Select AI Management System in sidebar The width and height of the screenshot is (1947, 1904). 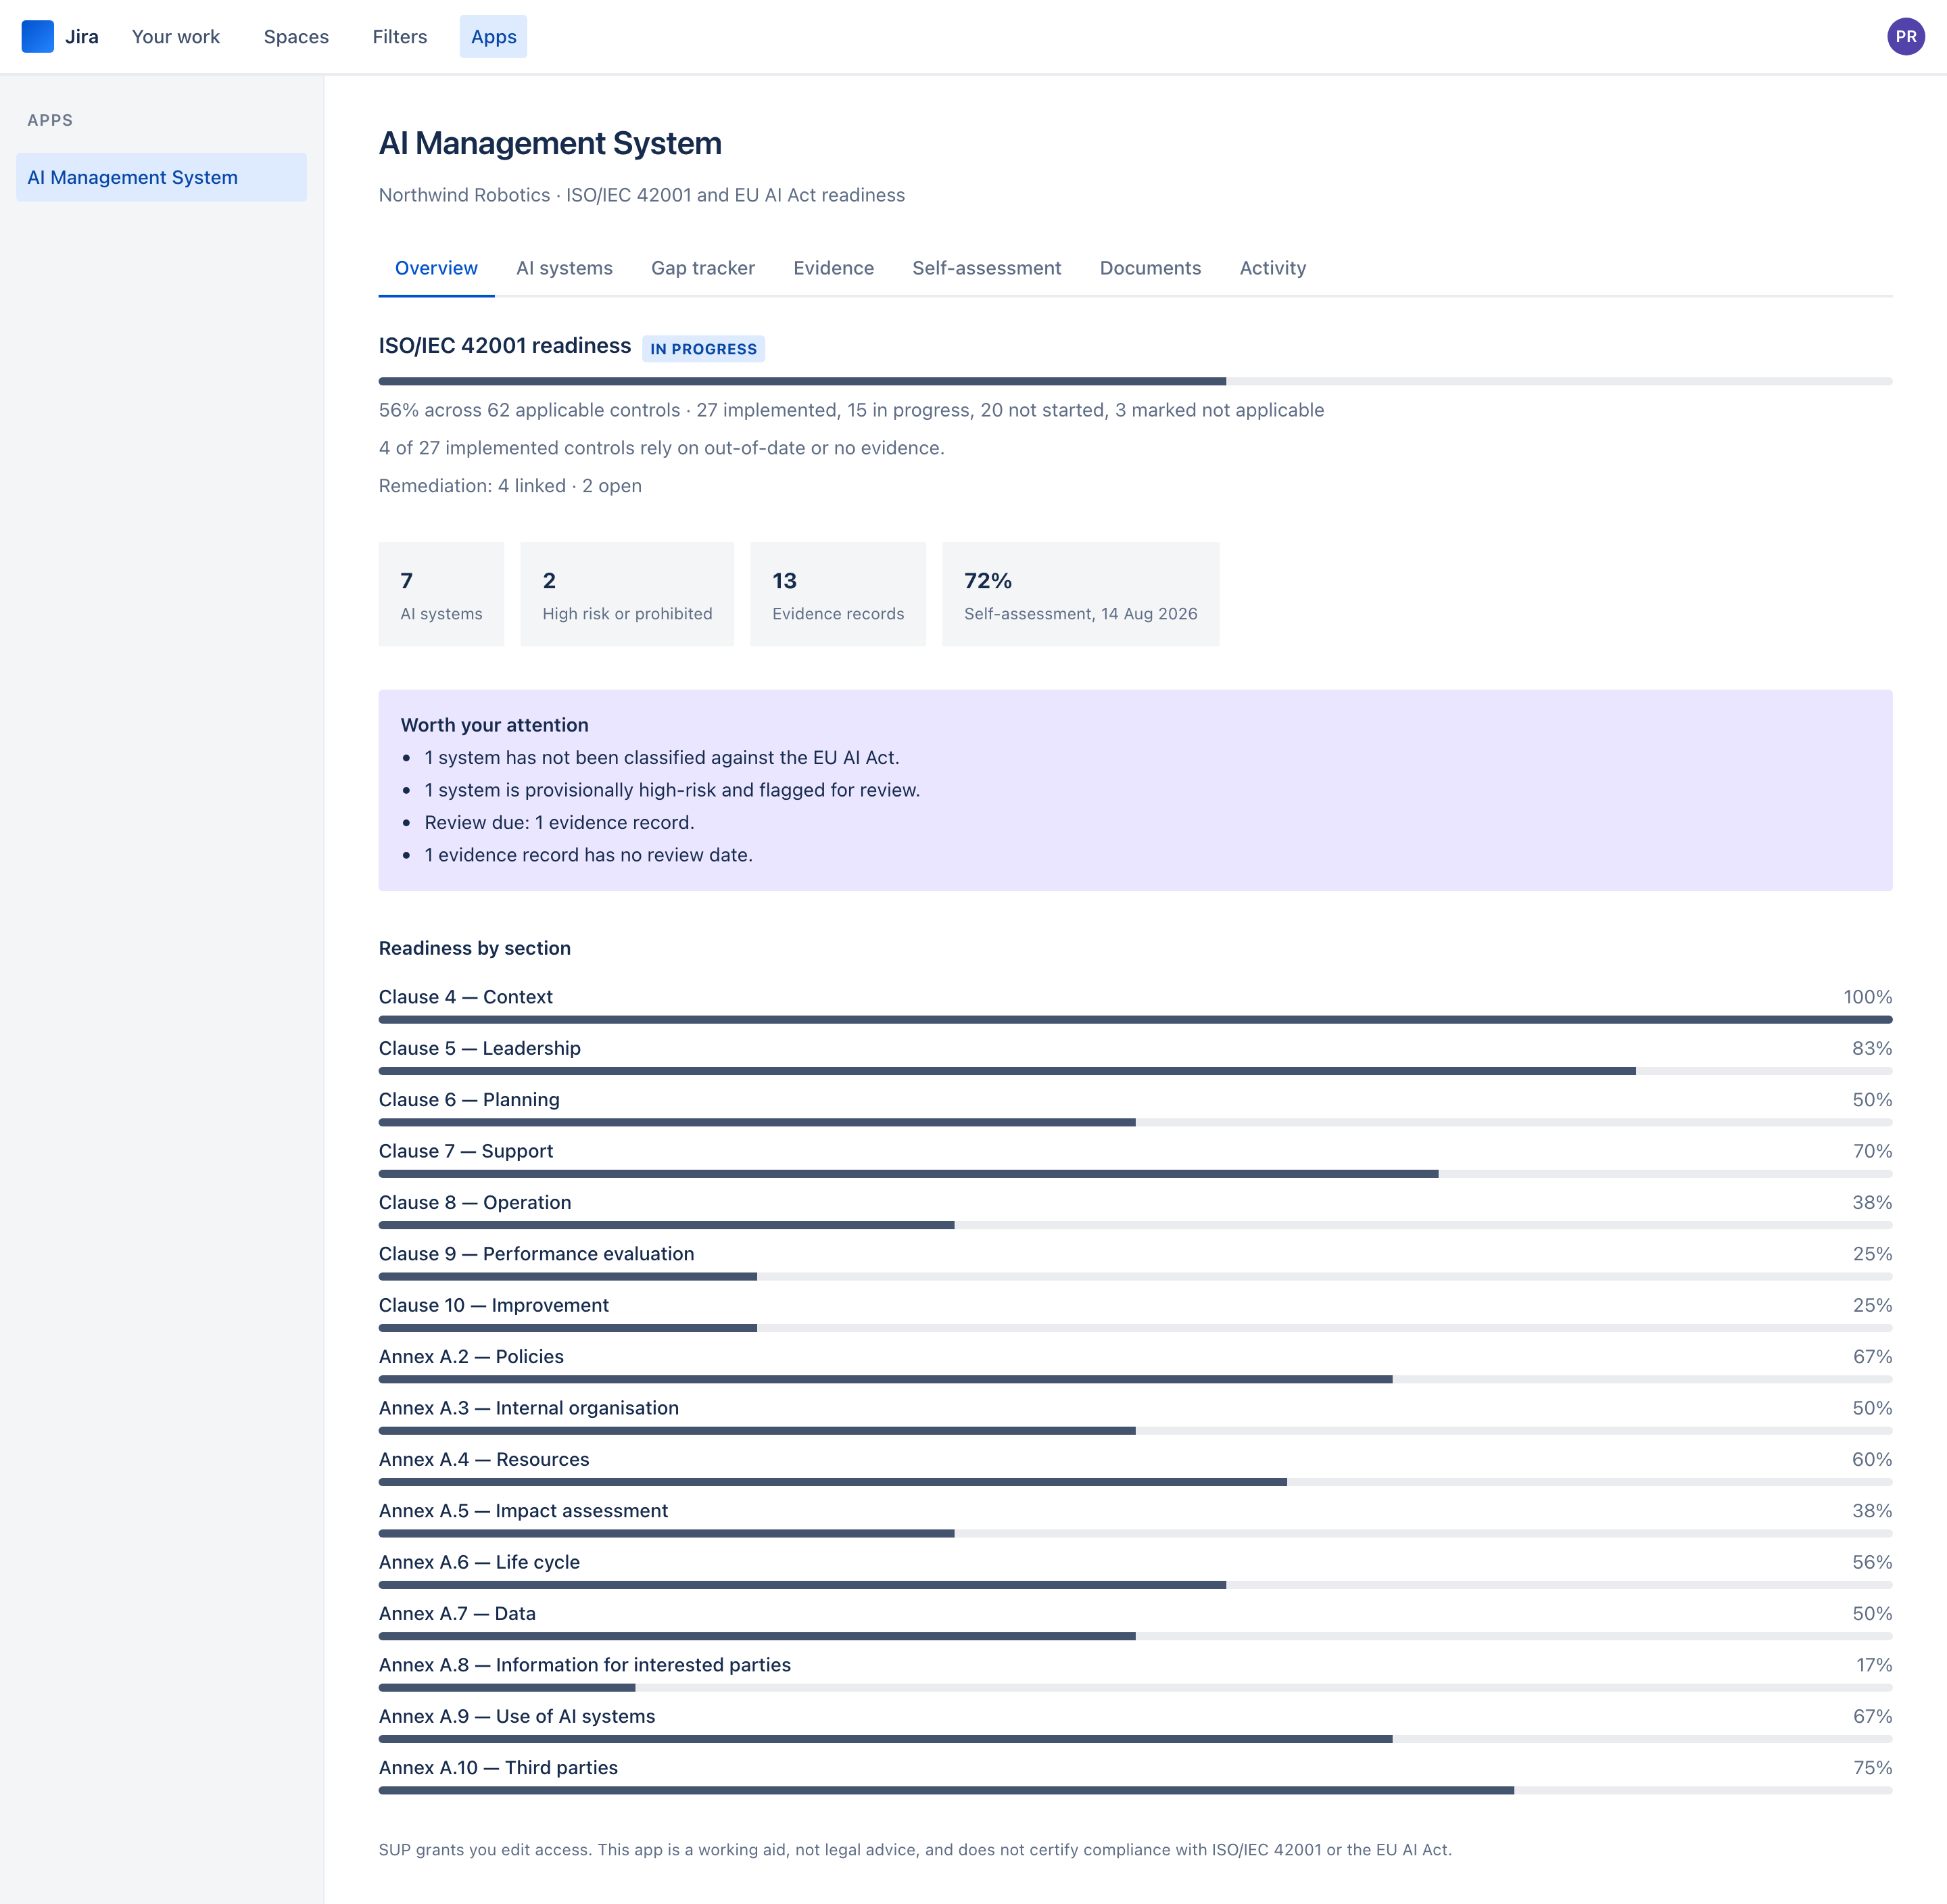[161, 177]
